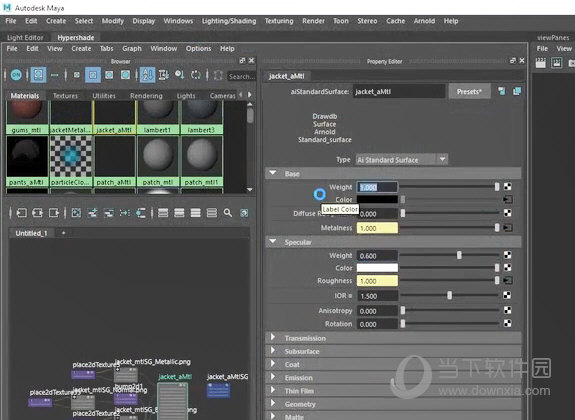The image size is (575, 420).
Task: Add selected nodes to the graph
Action: (92, 213)
